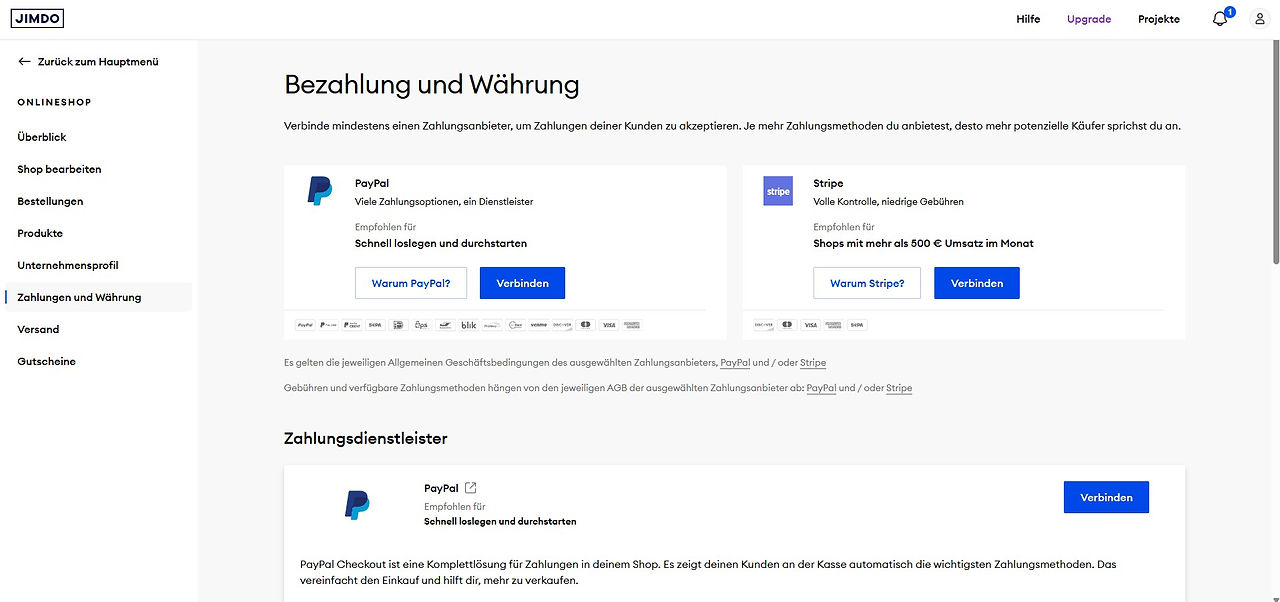Click the Discover badge in the Stripe card
Image resolution: width=1280 pixels, height=602 pixels.
click(x=764, y=325)
